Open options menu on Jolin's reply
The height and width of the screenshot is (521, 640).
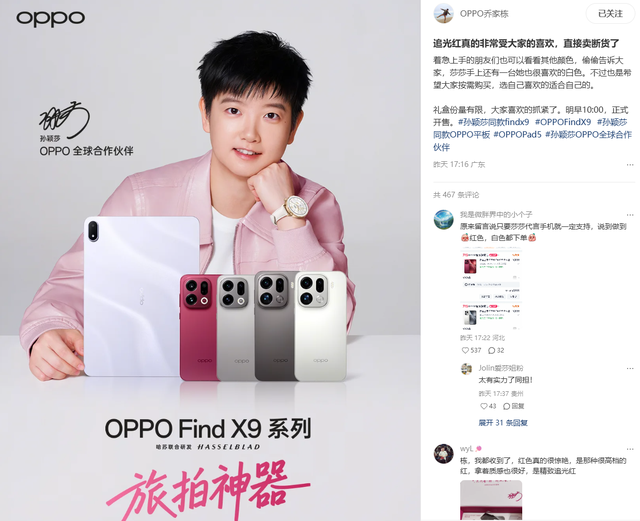630,368
